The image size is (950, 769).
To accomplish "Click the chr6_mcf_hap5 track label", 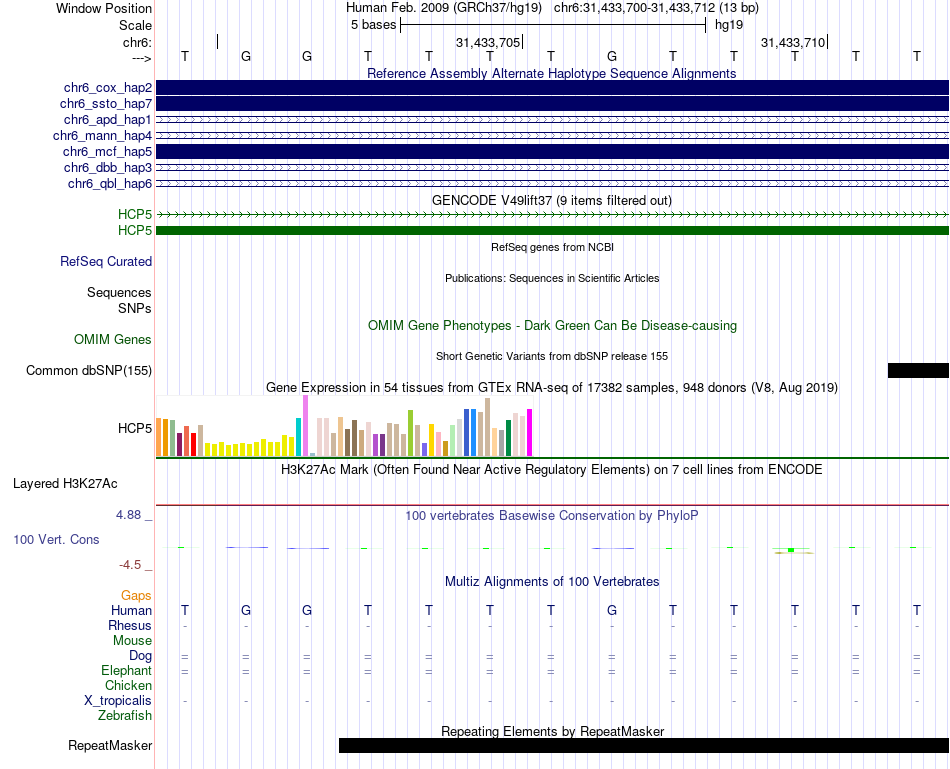I will tap(107, 151).
